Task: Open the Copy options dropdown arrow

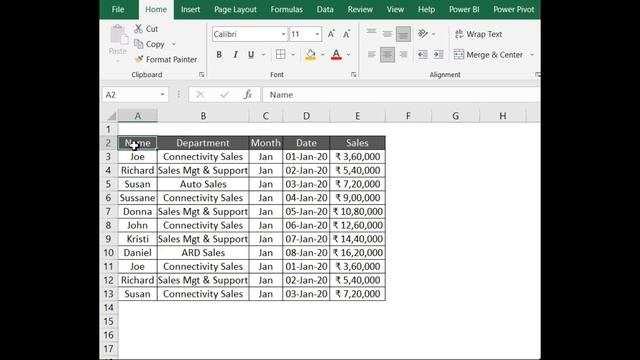Action: pos(173,44)
